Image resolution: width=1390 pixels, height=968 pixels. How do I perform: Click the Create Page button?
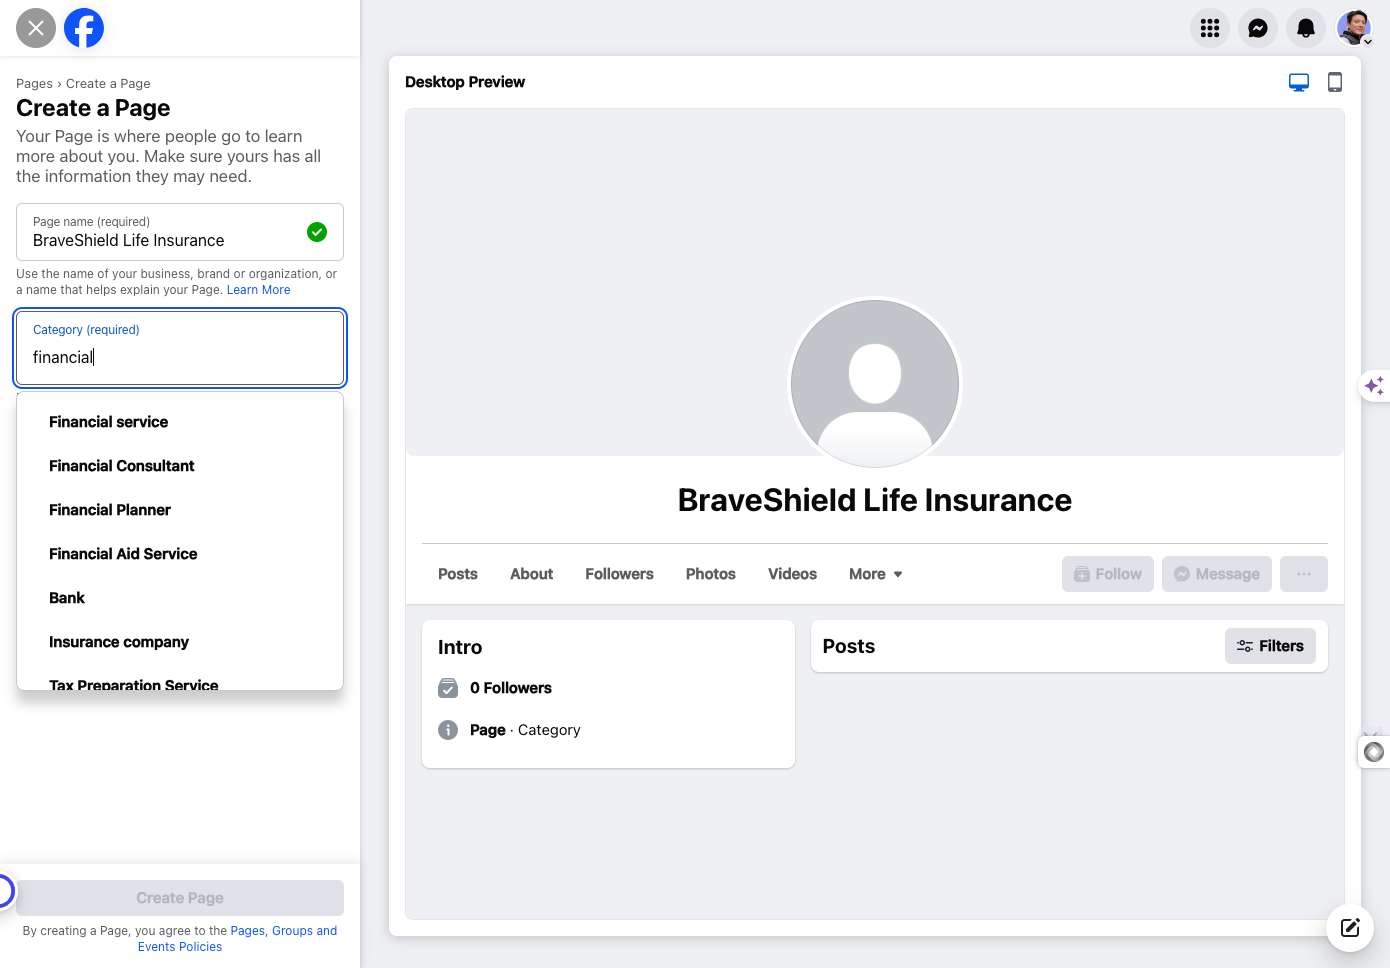180,898
